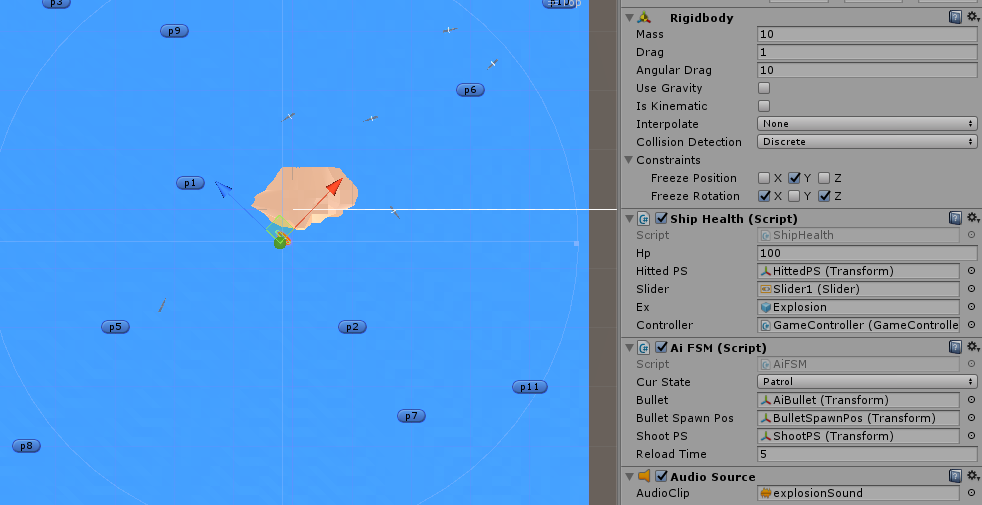
Task: Click the red X-axis gizmo arrow
Action: (x=334, y=186)
